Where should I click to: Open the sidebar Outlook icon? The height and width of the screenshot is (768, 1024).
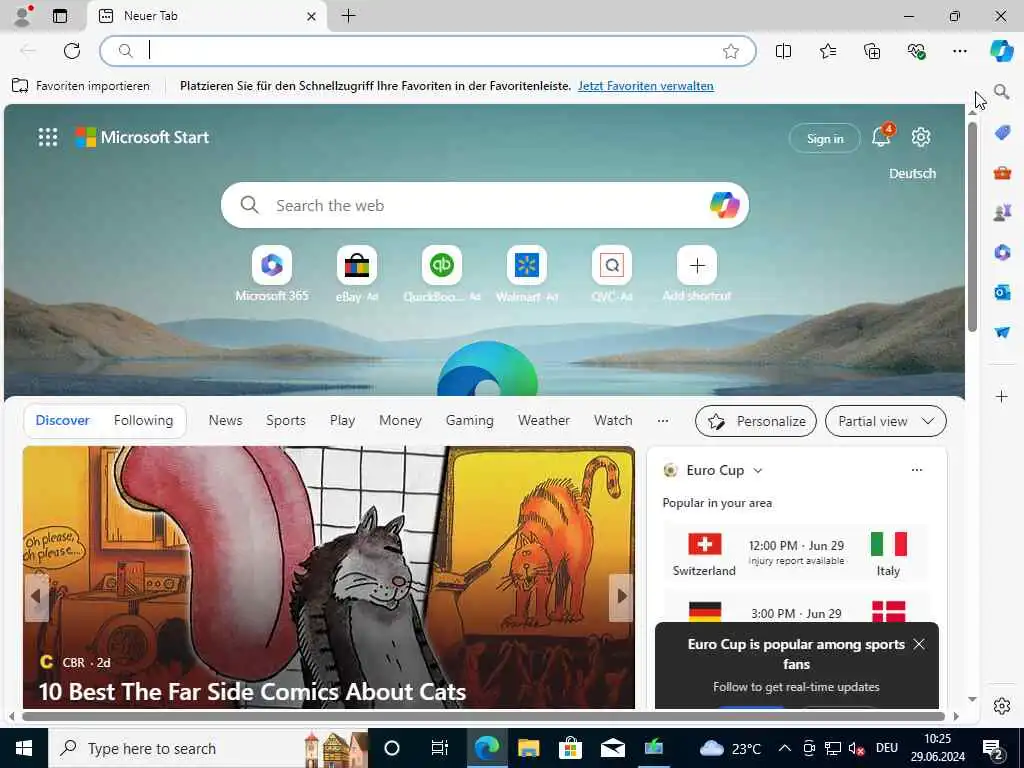pos(1002,292)
